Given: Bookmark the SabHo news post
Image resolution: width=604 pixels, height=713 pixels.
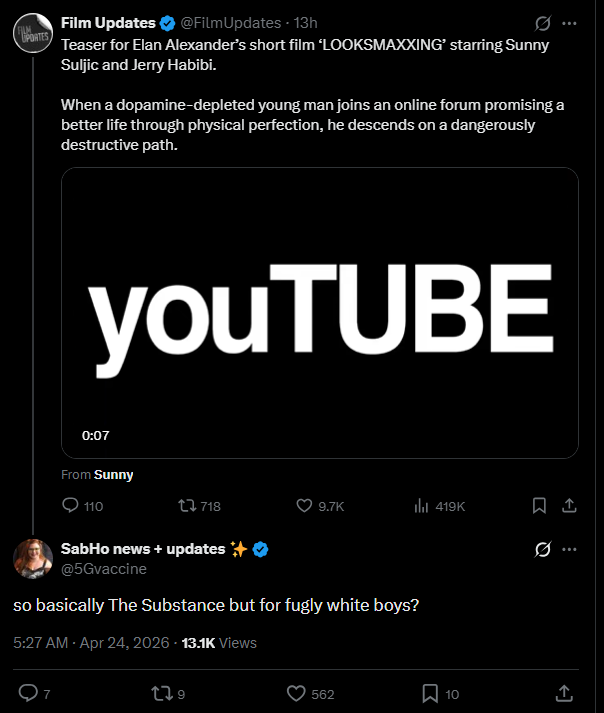Looking at the screenshot, I should tap(430, 693).
